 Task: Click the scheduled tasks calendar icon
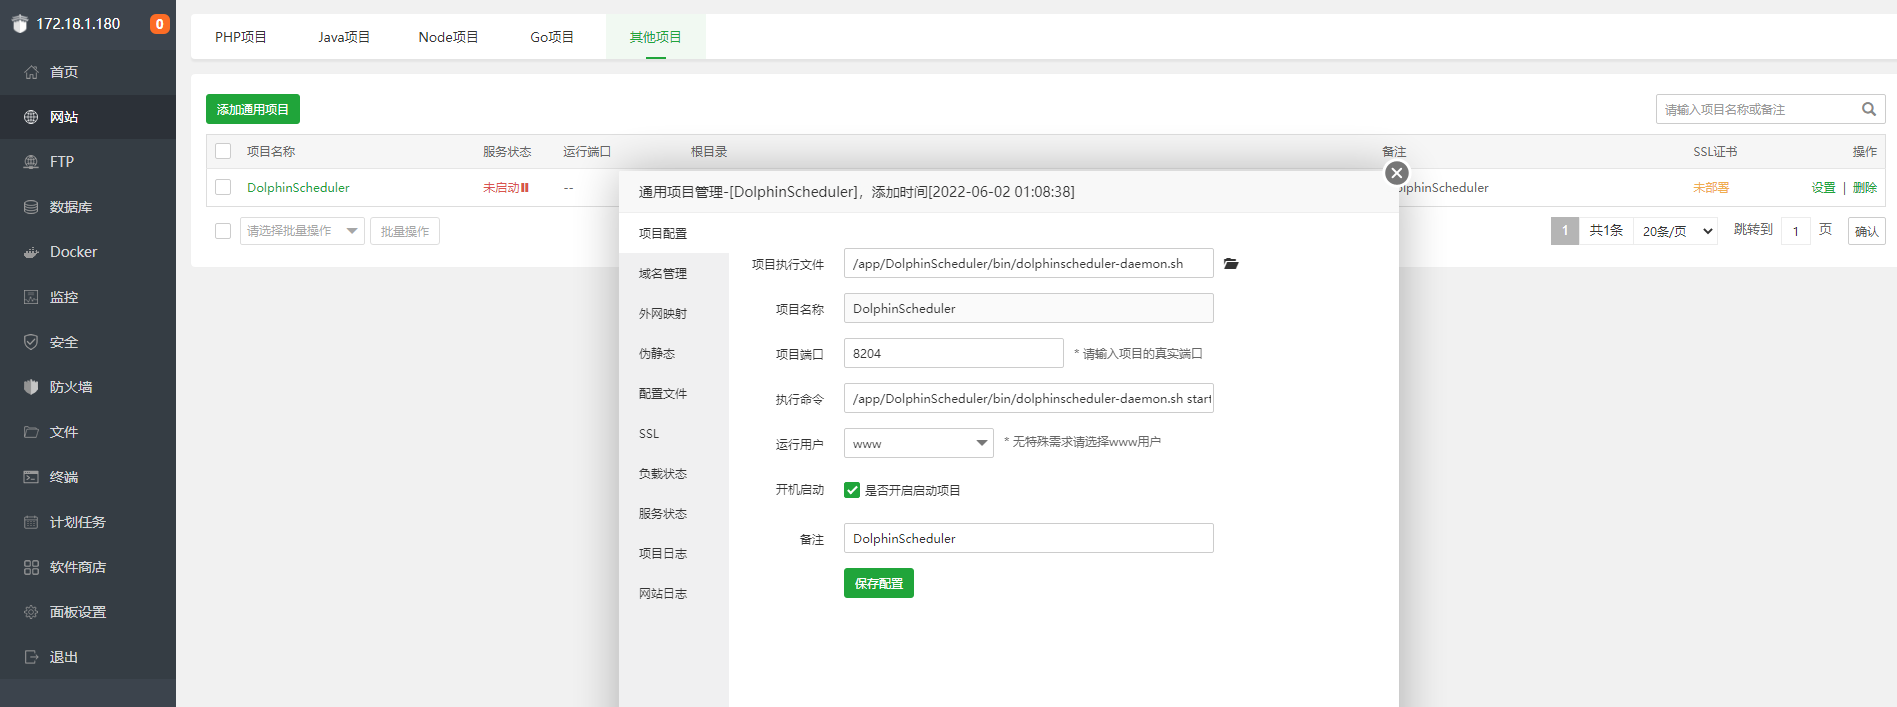click(31, 522)
